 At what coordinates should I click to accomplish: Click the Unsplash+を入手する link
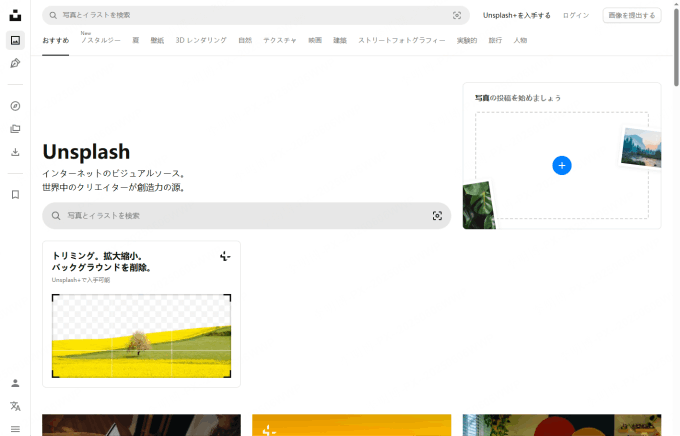tap(517, 15)
